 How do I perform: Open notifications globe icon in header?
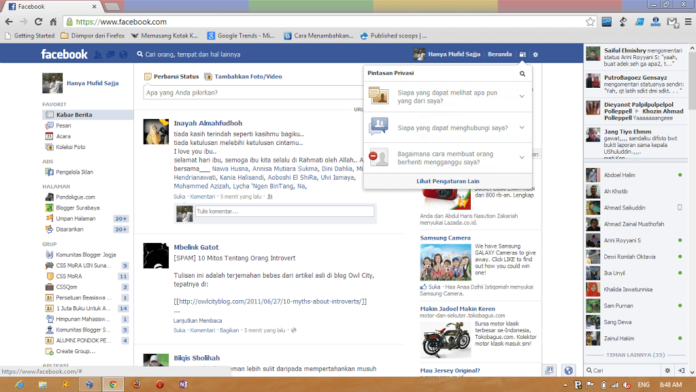pos(123,55)
